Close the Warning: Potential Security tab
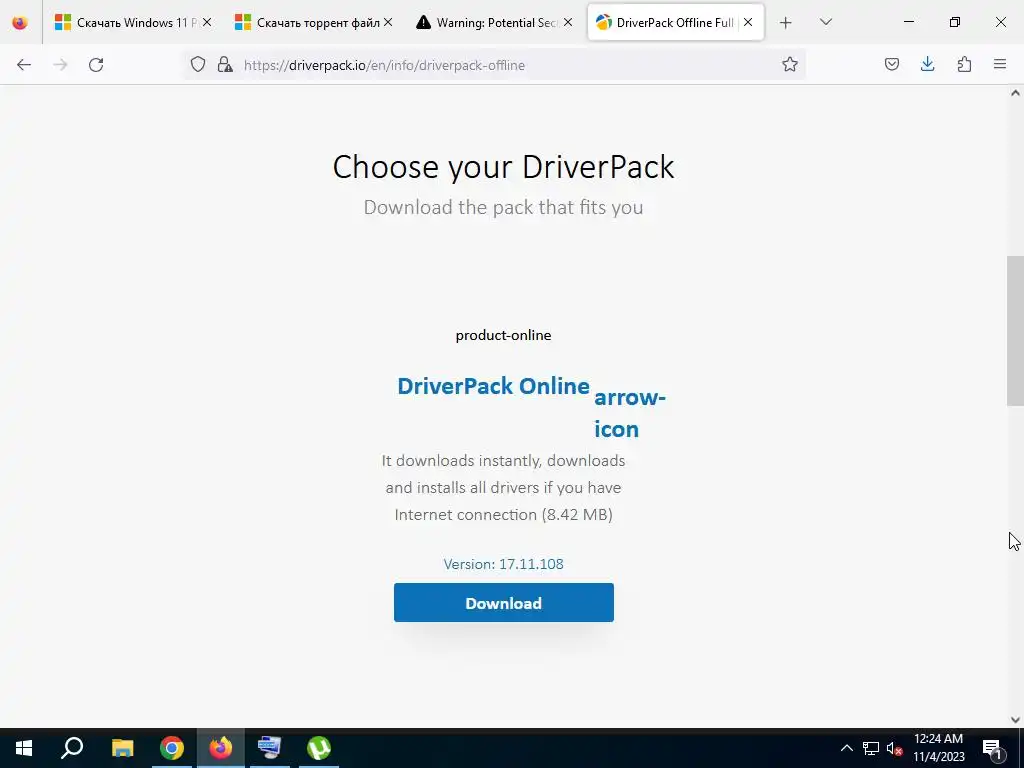This screenshot has height=768, width=1024. (x=568, y=22)
